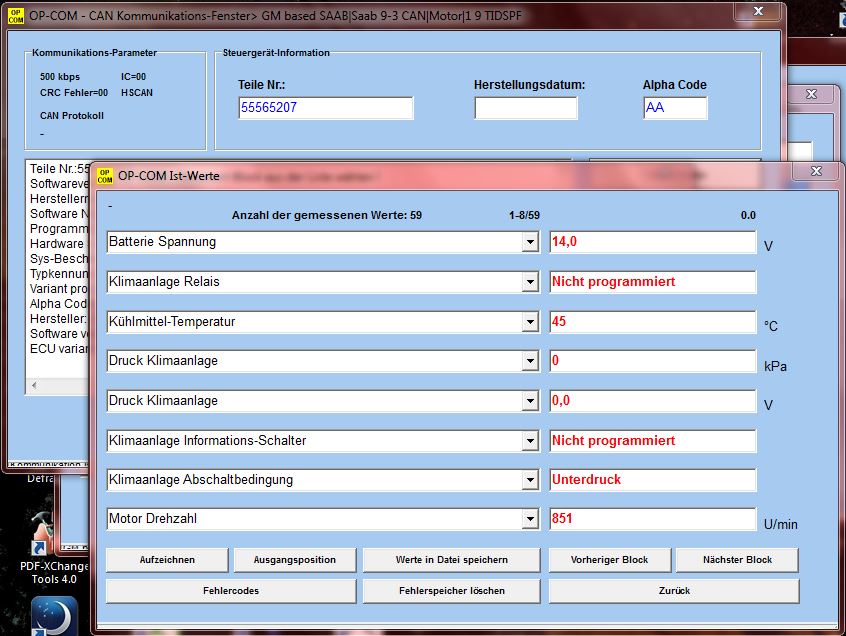Click Informations-Schalter value Nicht programmiert
Viewport: 846px width, 636px height.
[652, 441]
